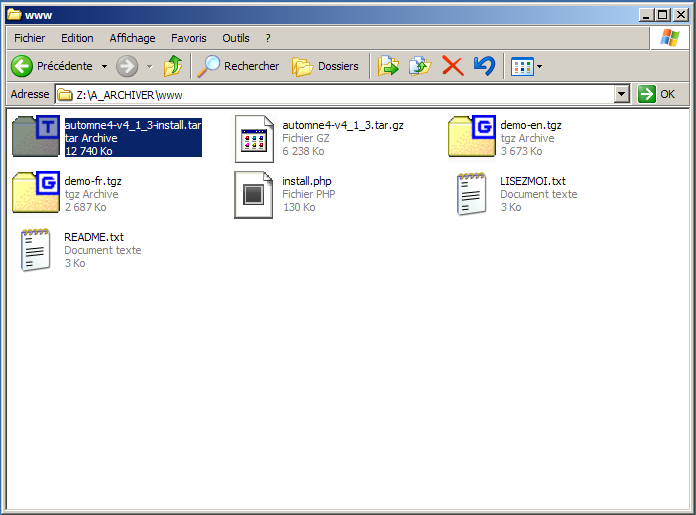Viewport: 696px width, 515px height.
Task: Click the address field Z:\A_ARCHIVER\www
Action: tap(335, 95)
